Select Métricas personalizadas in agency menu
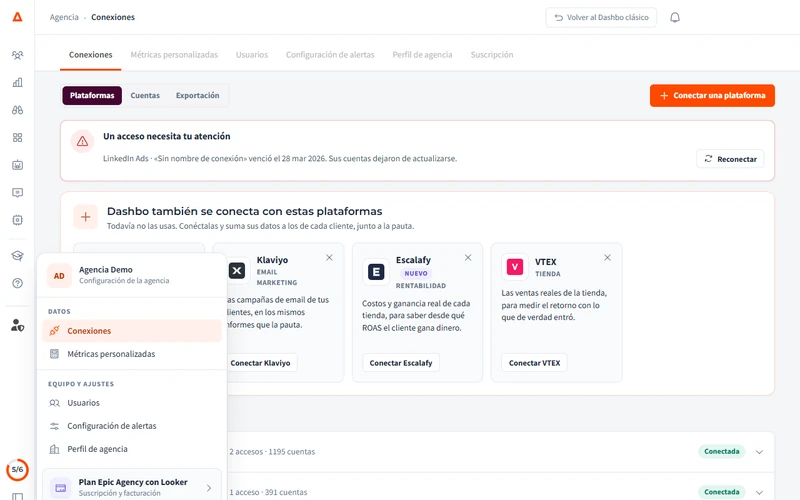800x500 pixels. (132, 354)
